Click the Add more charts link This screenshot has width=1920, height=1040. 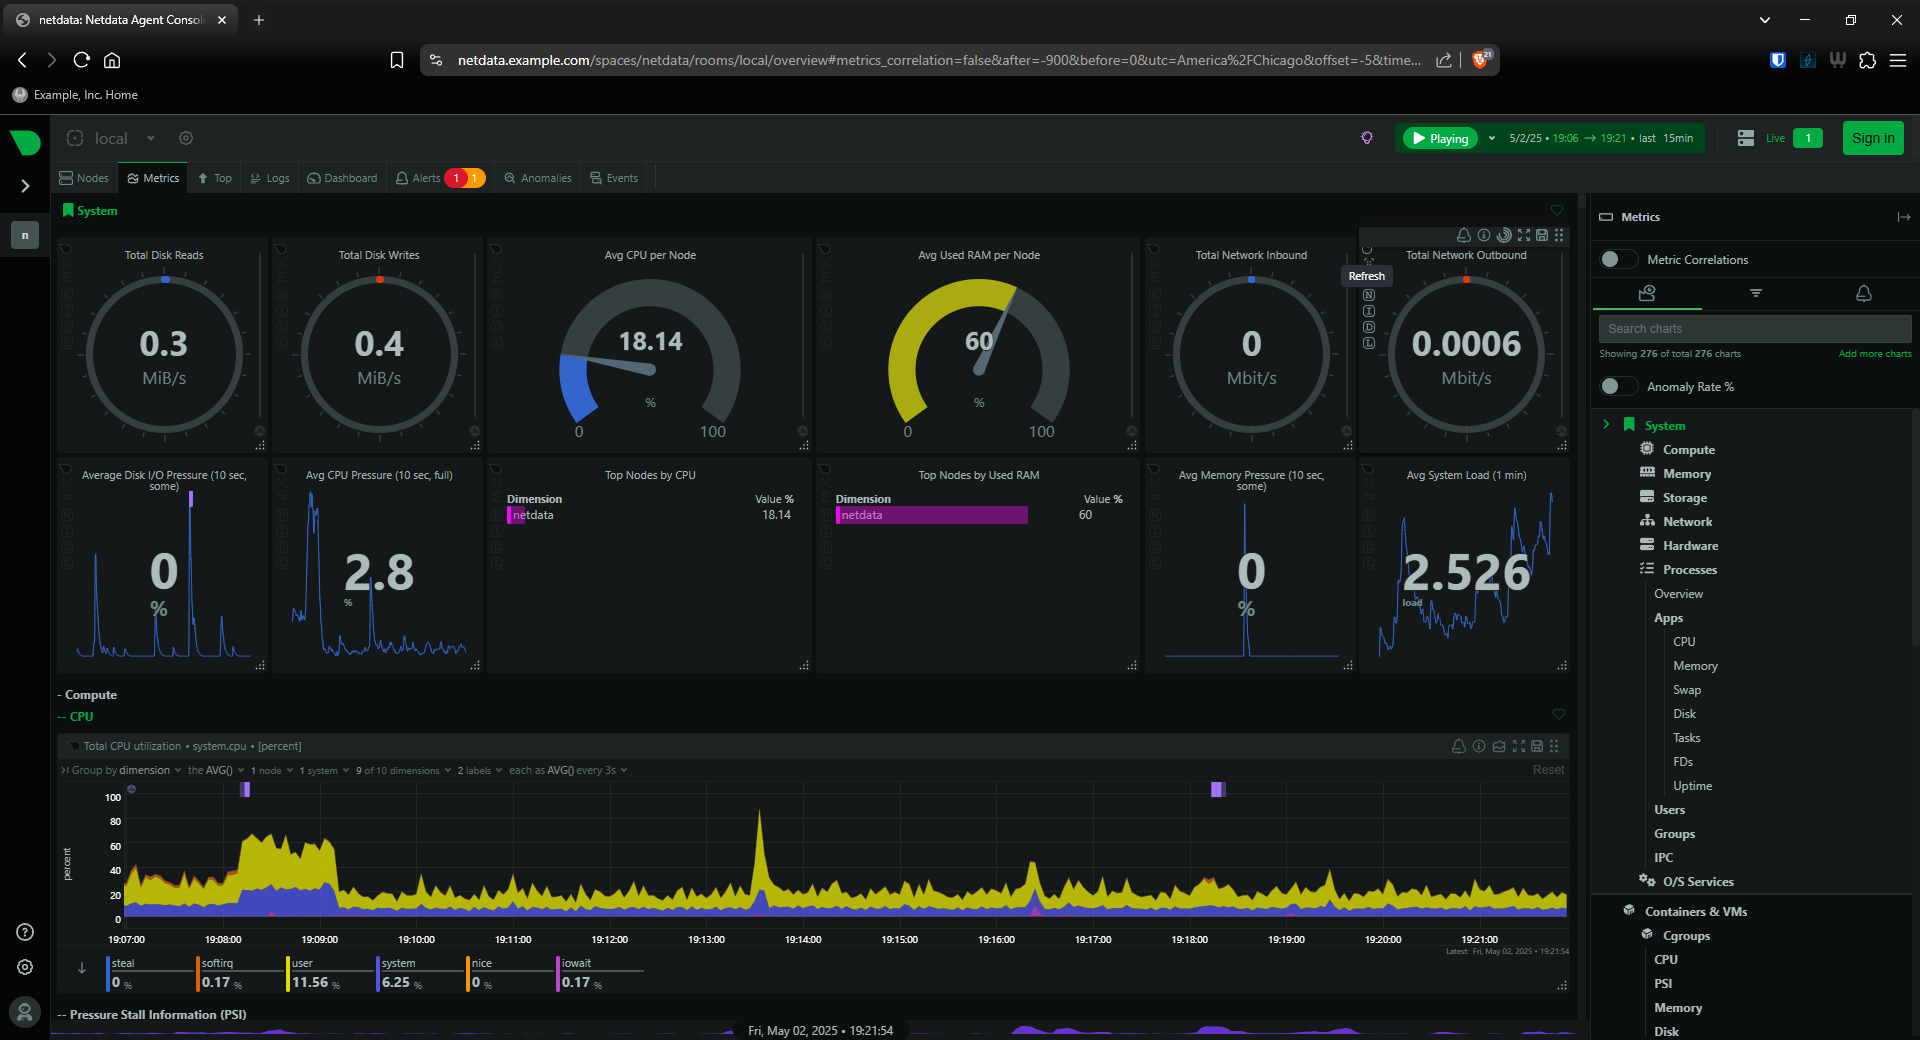click(1874, 354)
